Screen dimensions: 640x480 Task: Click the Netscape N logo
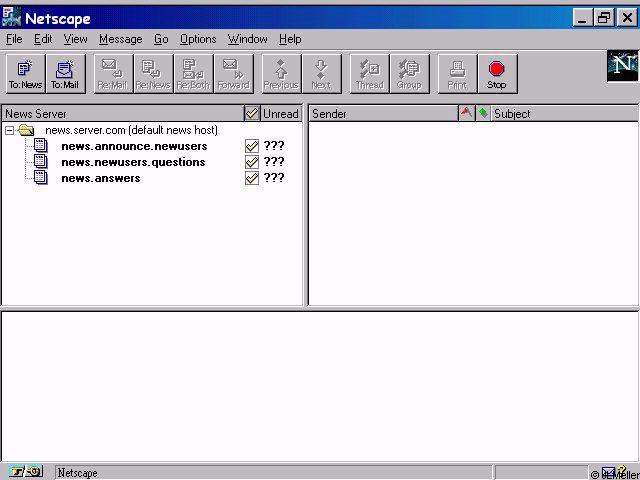(622, 66)
